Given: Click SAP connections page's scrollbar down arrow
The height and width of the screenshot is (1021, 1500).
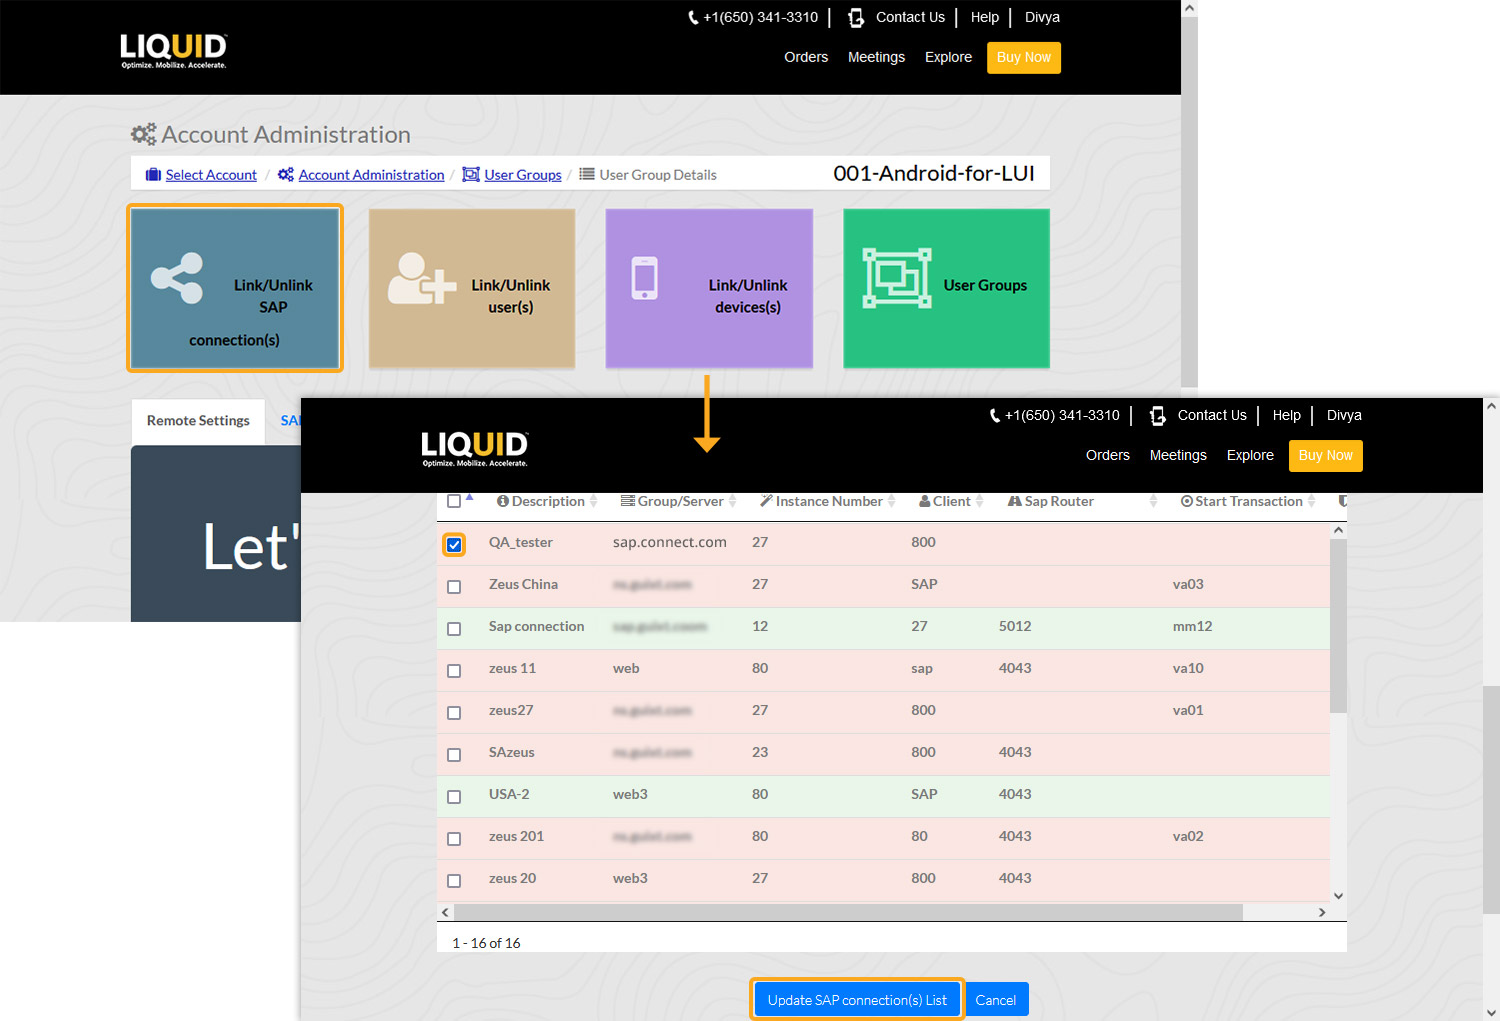Looking at the screenshot, I should 1491,1012.
